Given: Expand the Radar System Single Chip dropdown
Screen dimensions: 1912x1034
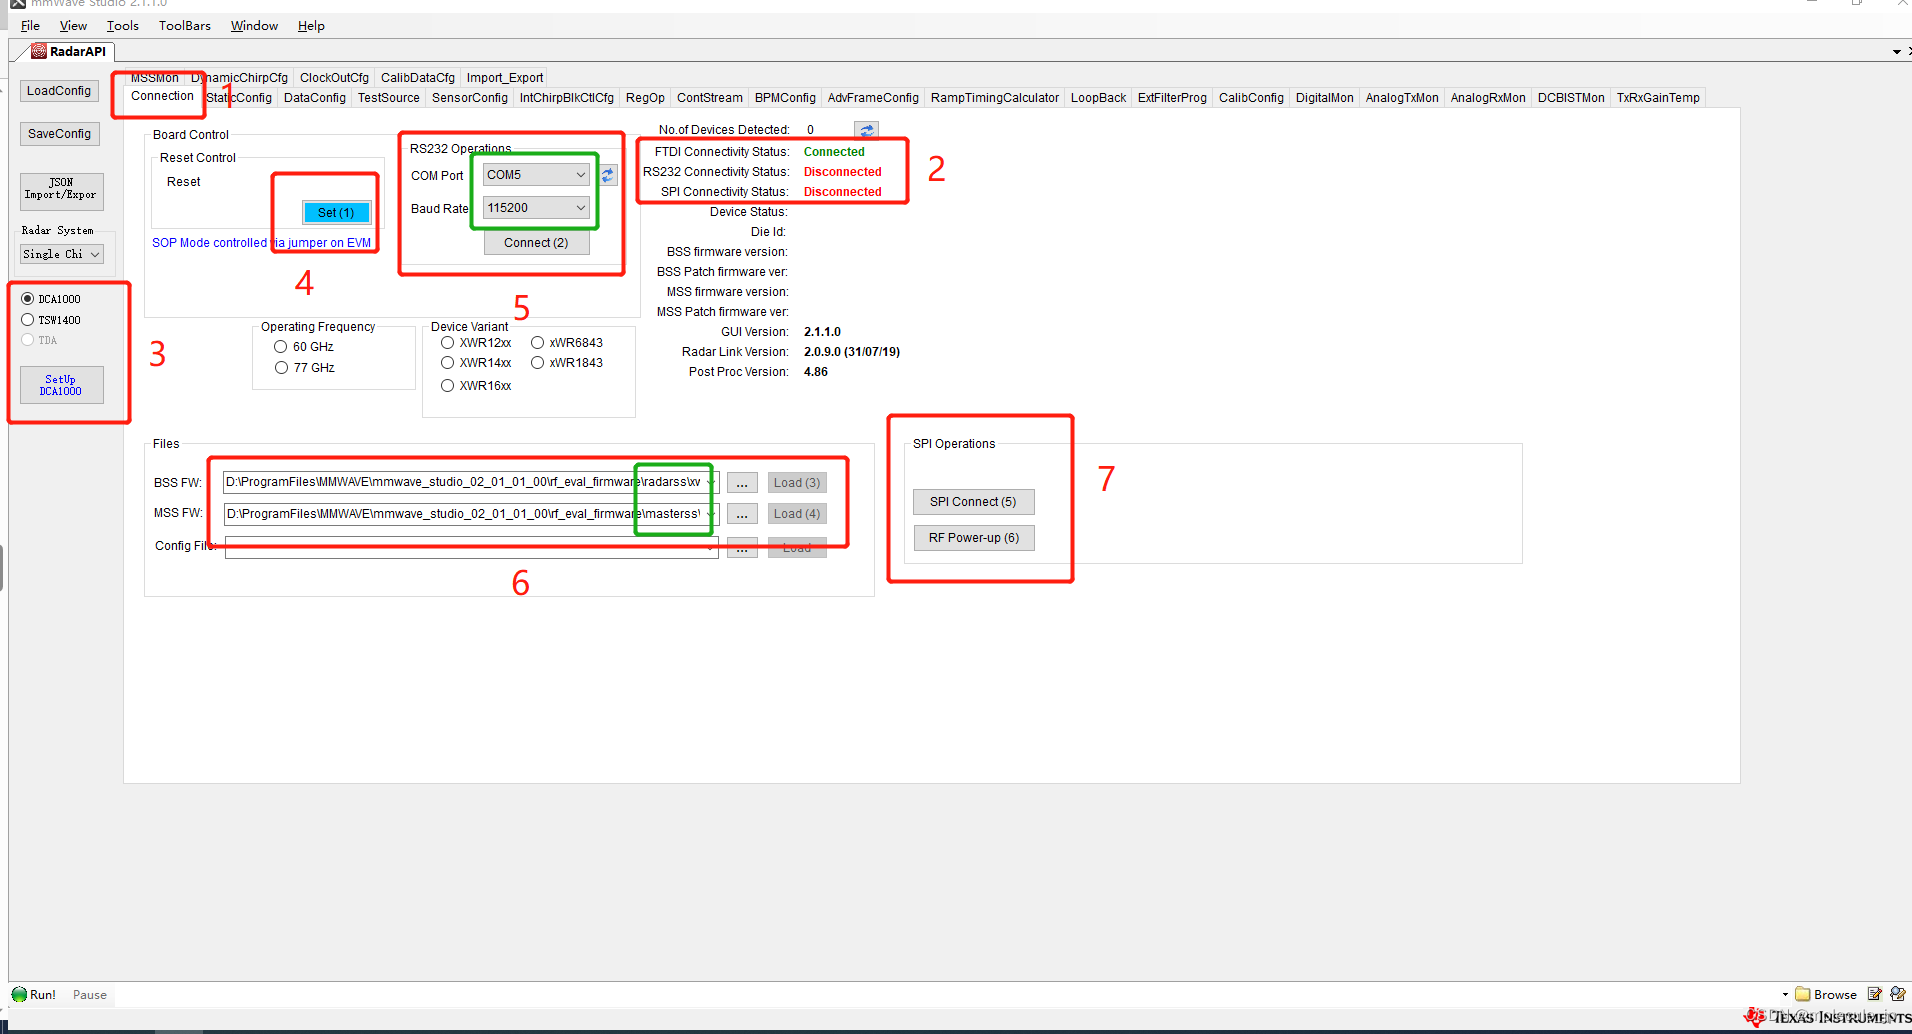Looking at the screenshot, I should pyautogui.click(x=95, y=255).
